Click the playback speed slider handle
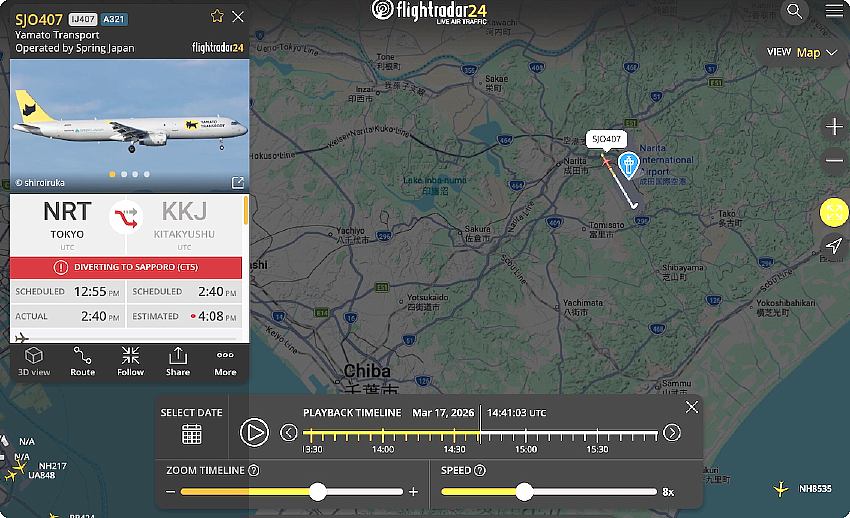The image size is (850, 518). pos(524,492)
